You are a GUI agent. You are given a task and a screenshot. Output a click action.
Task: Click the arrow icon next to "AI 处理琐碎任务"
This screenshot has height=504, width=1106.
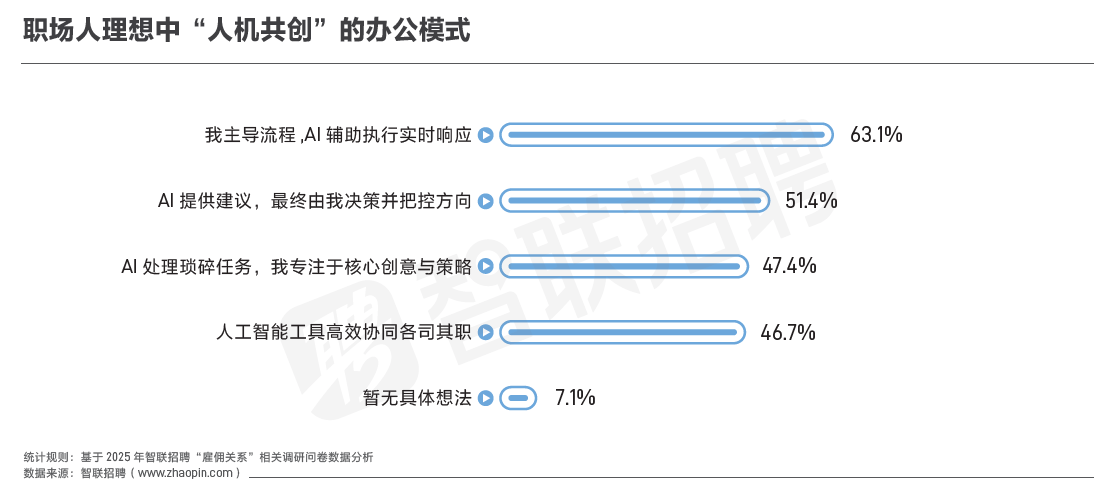point(485,266)
